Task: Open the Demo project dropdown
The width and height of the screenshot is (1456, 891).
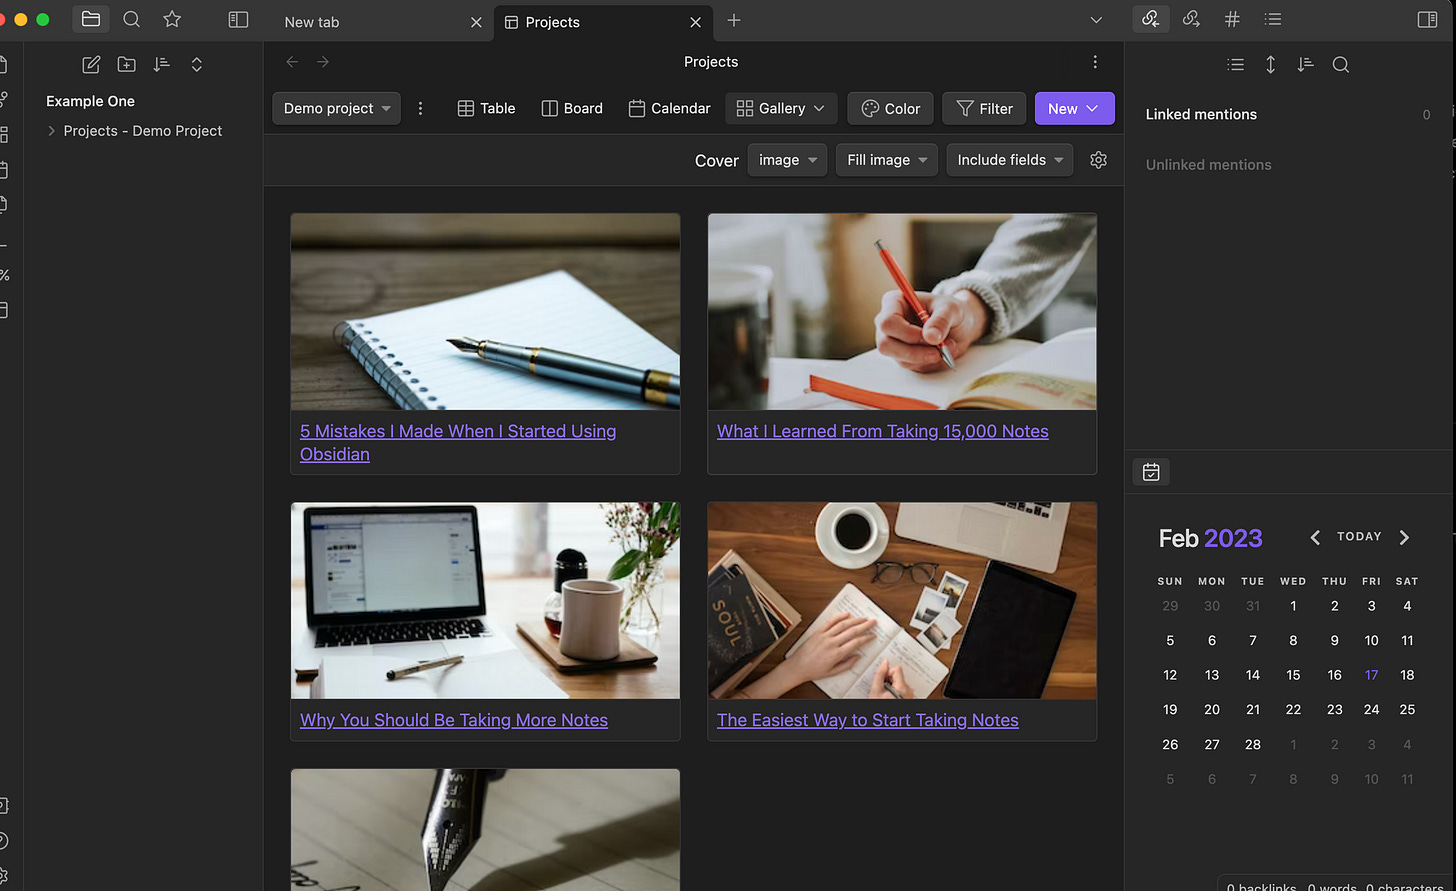Action: click(x=337, y=108)
